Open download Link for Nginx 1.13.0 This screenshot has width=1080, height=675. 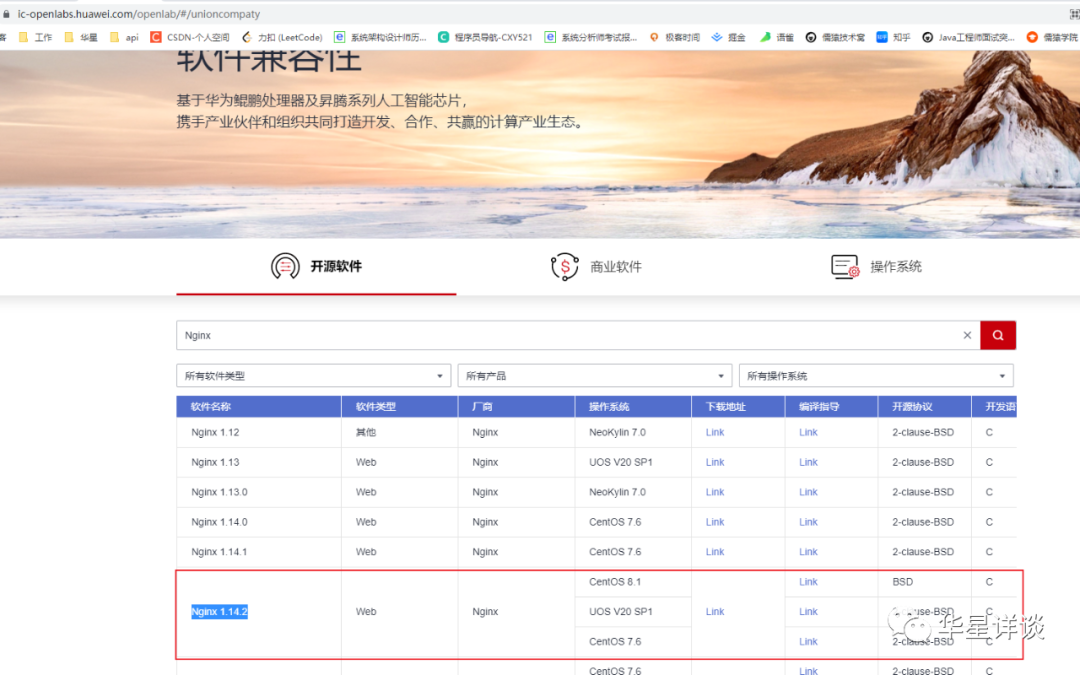click(x=715, y=492)
